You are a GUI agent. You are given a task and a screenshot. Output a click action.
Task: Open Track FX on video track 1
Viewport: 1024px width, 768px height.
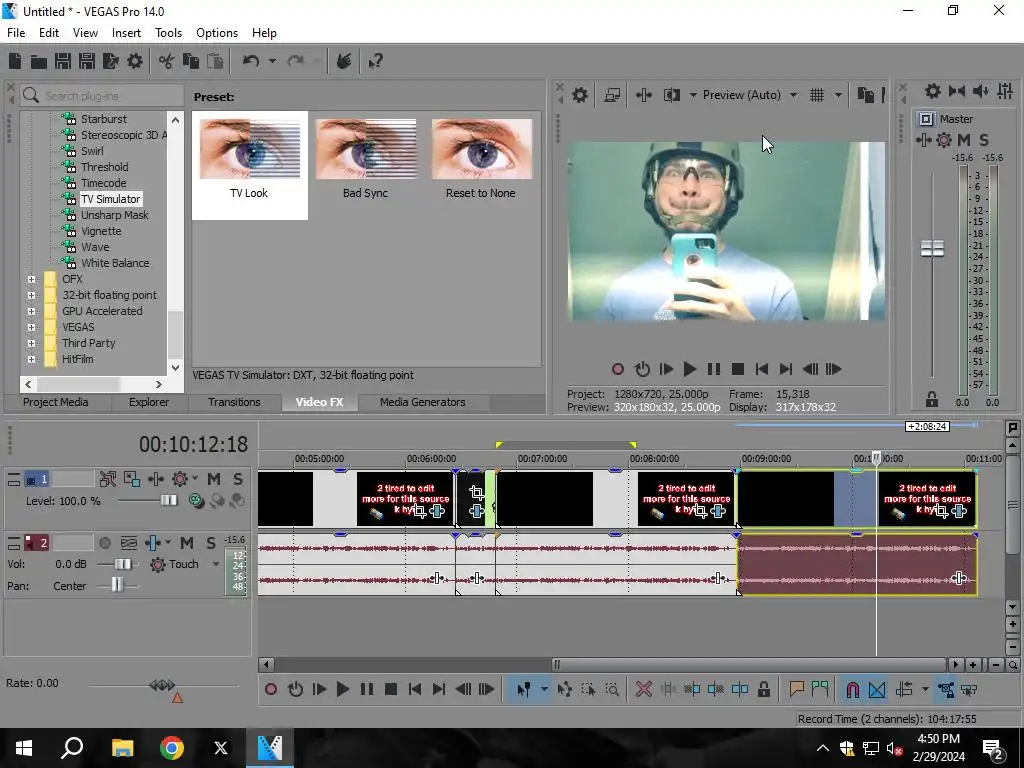tap(155, 479)
